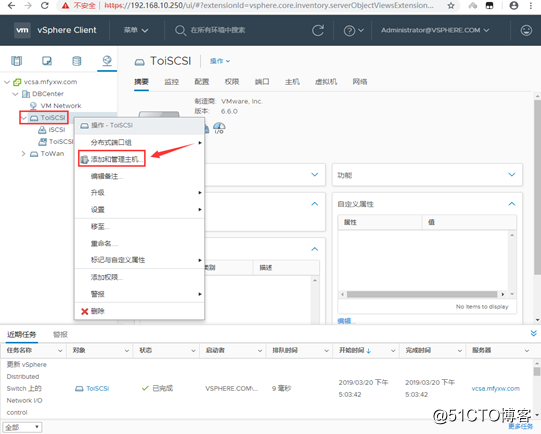Click the custom attributes horizontal scrollbar
This screenshot has width=541, height=434.
pos(422,294)
